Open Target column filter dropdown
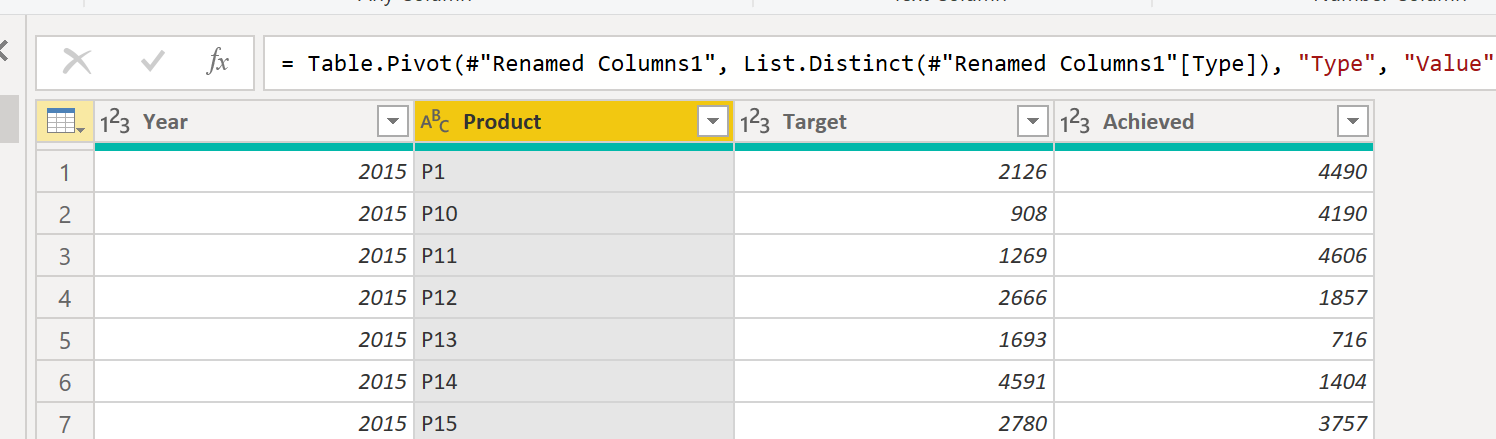The width and height of the screenshot is (1496, 439). [x=1032, y=122]
